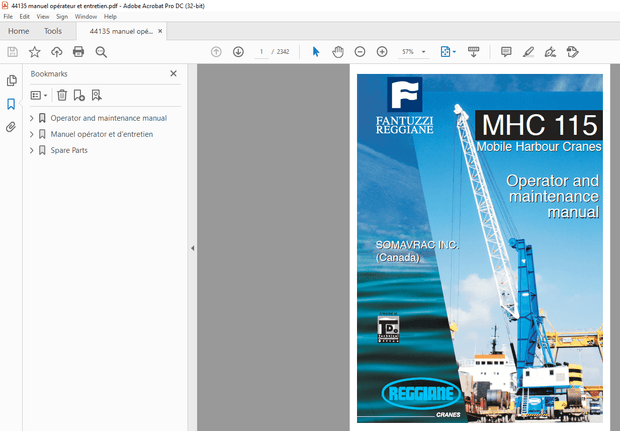Screen dimensions: 620x431
Task: Select the Highlight text pen tool
Action: point(528,52)
